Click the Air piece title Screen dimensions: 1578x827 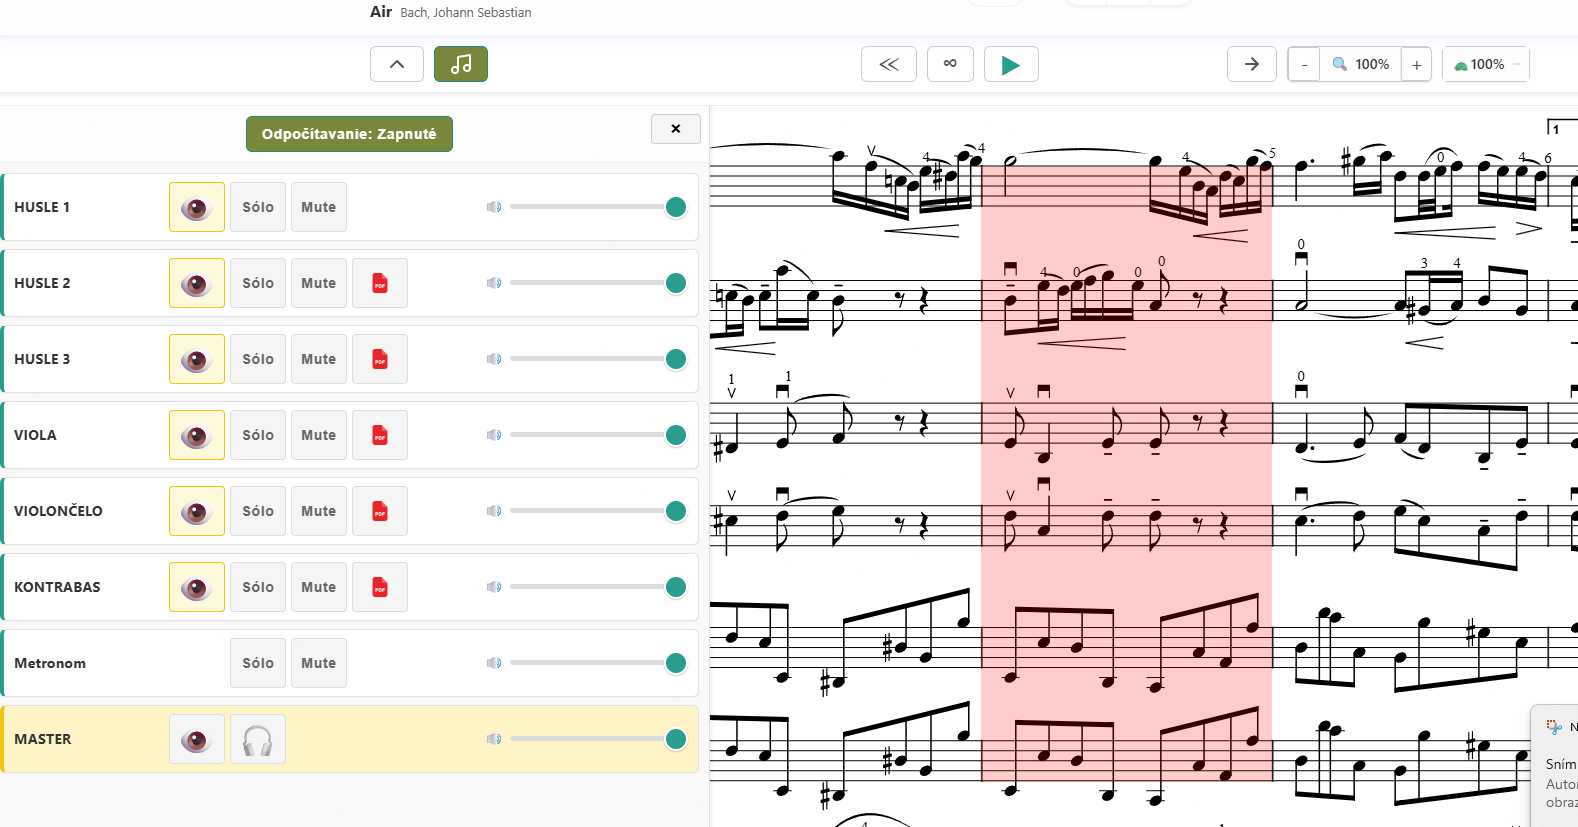pos(381,12)
